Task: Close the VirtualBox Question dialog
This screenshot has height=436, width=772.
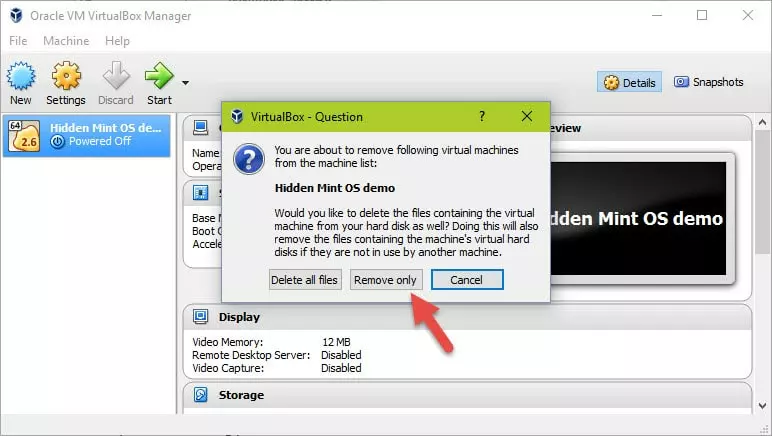Action: click(x=527, y=117)
